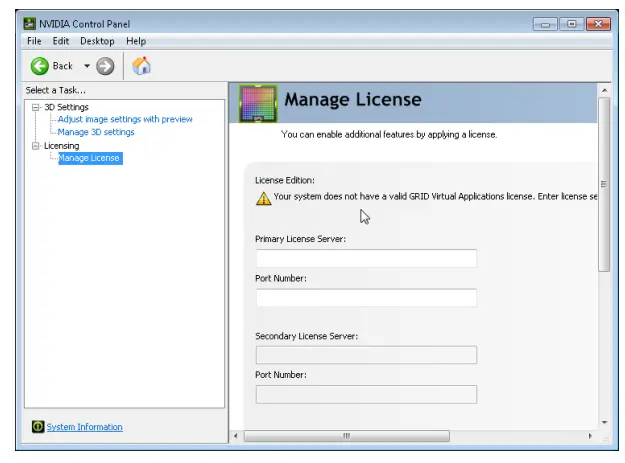
Task: Click the yellow warning triangle icon
Action: (x=263, y=198)
